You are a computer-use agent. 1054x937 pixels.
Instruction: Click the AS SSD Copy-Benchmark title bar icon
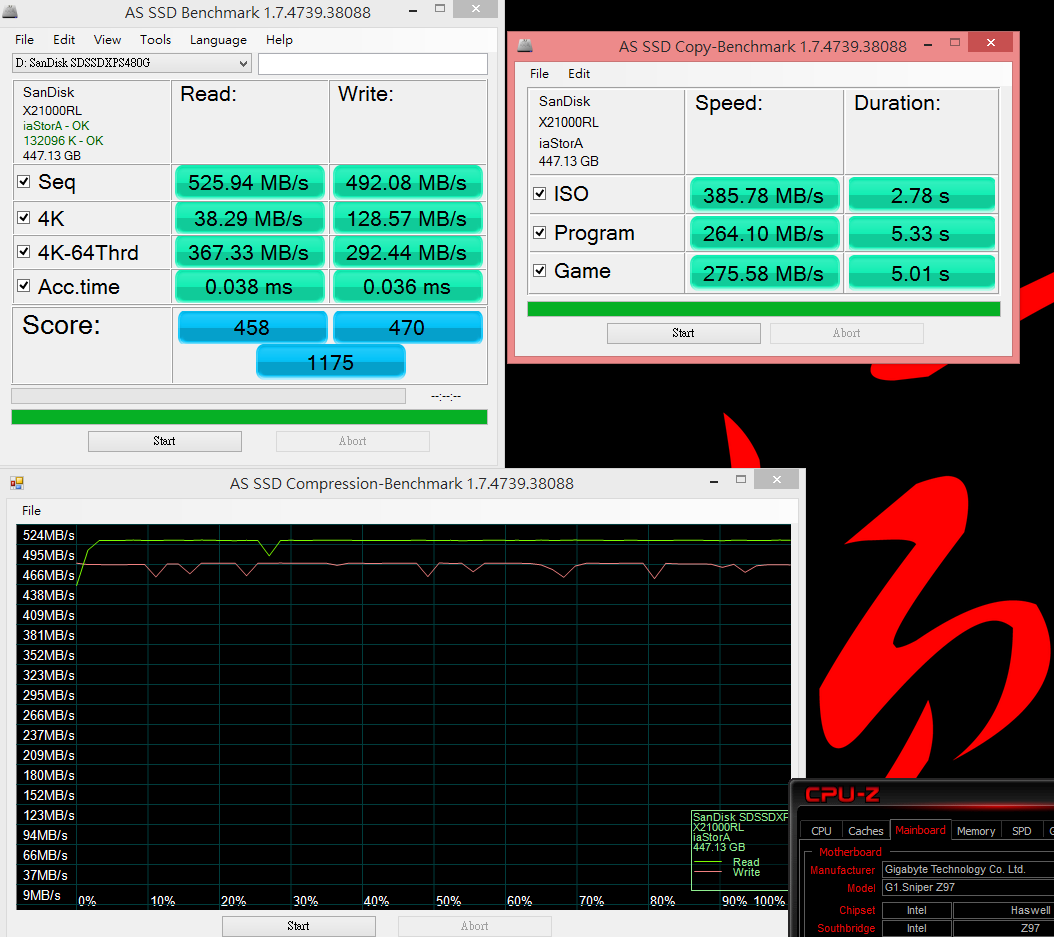(x=525, y=46)
